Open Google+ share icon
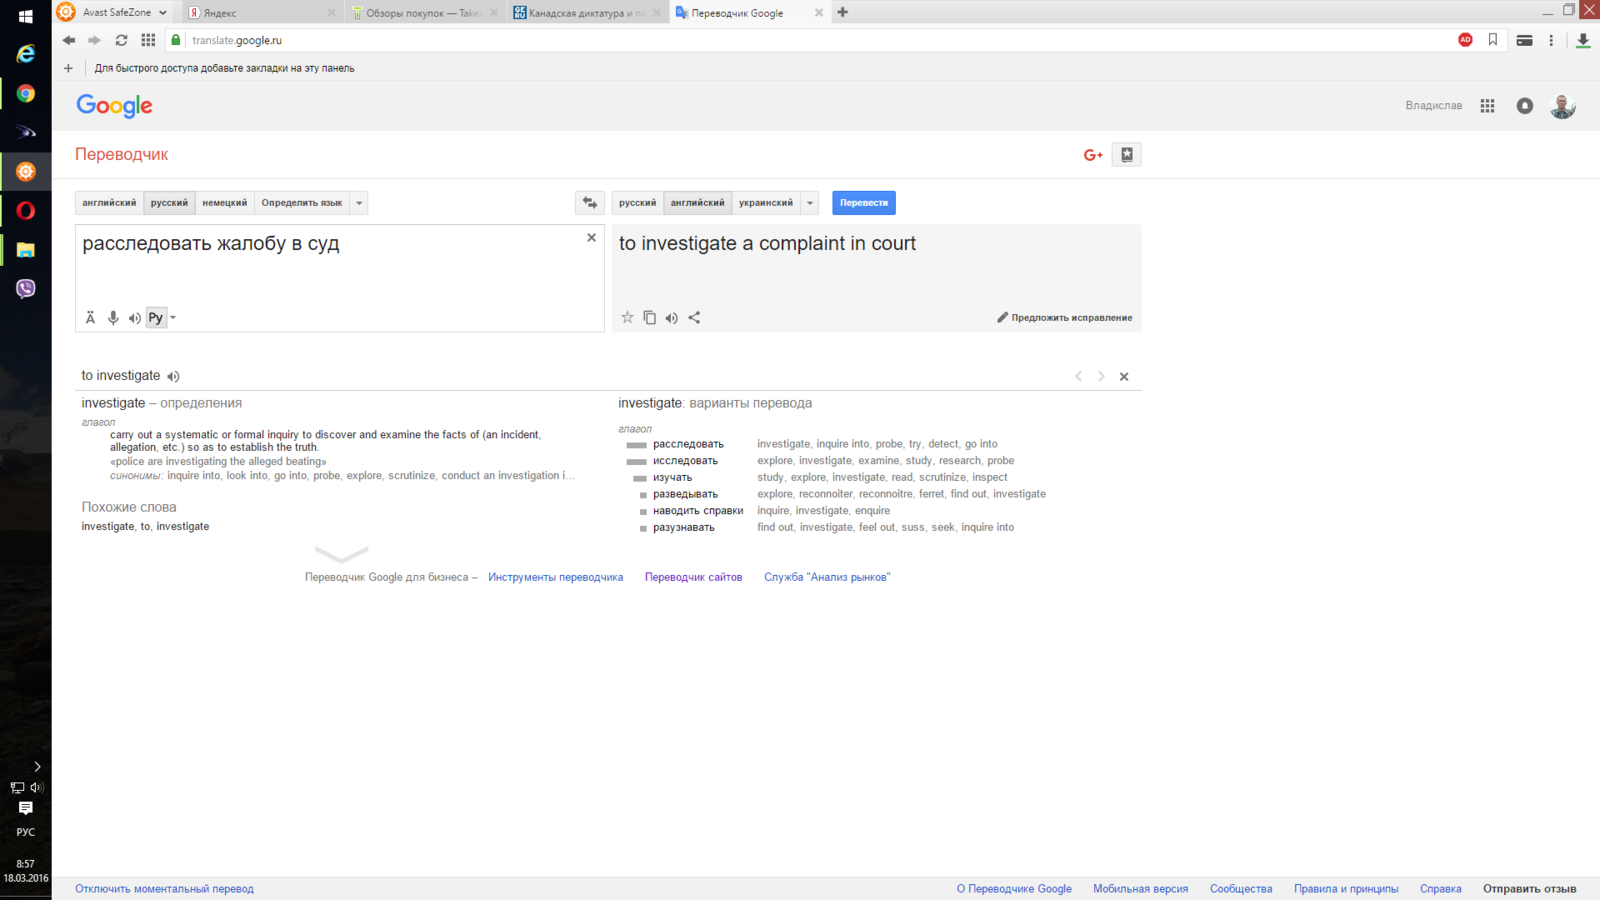This screenshot has width=1600, height=900. coord(1093,155)
